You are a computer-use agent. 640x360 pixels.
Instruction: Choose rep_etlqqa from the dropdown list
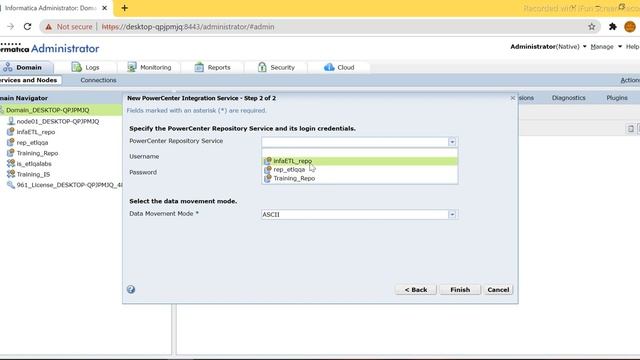click(x=360, y=169)
